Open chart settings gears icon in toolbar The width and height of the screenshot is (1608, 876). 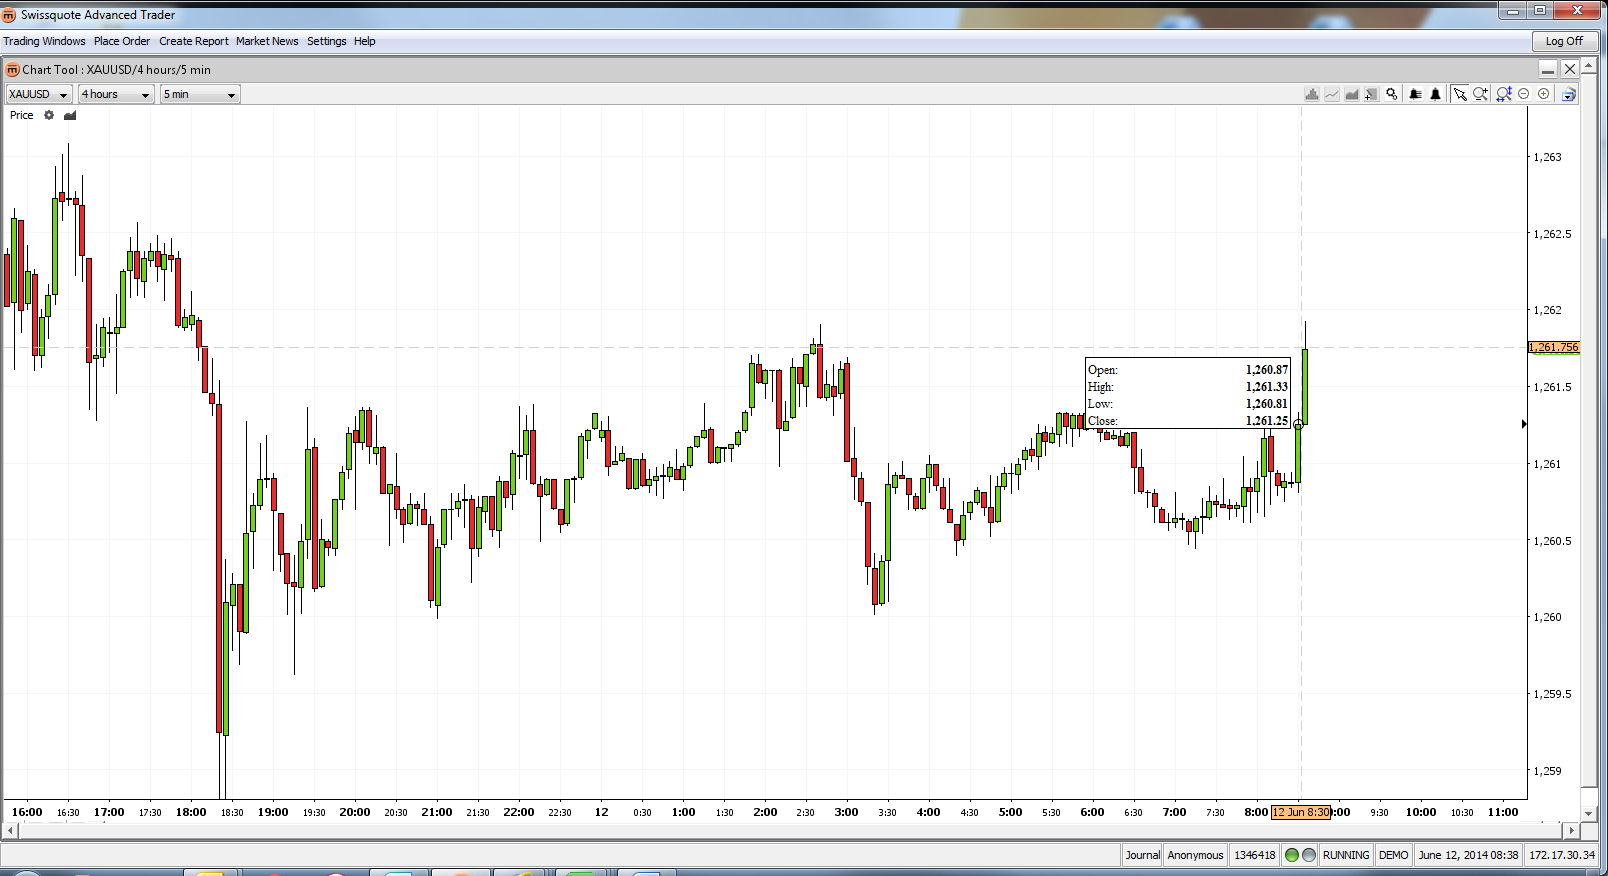tap(1391, 94)
